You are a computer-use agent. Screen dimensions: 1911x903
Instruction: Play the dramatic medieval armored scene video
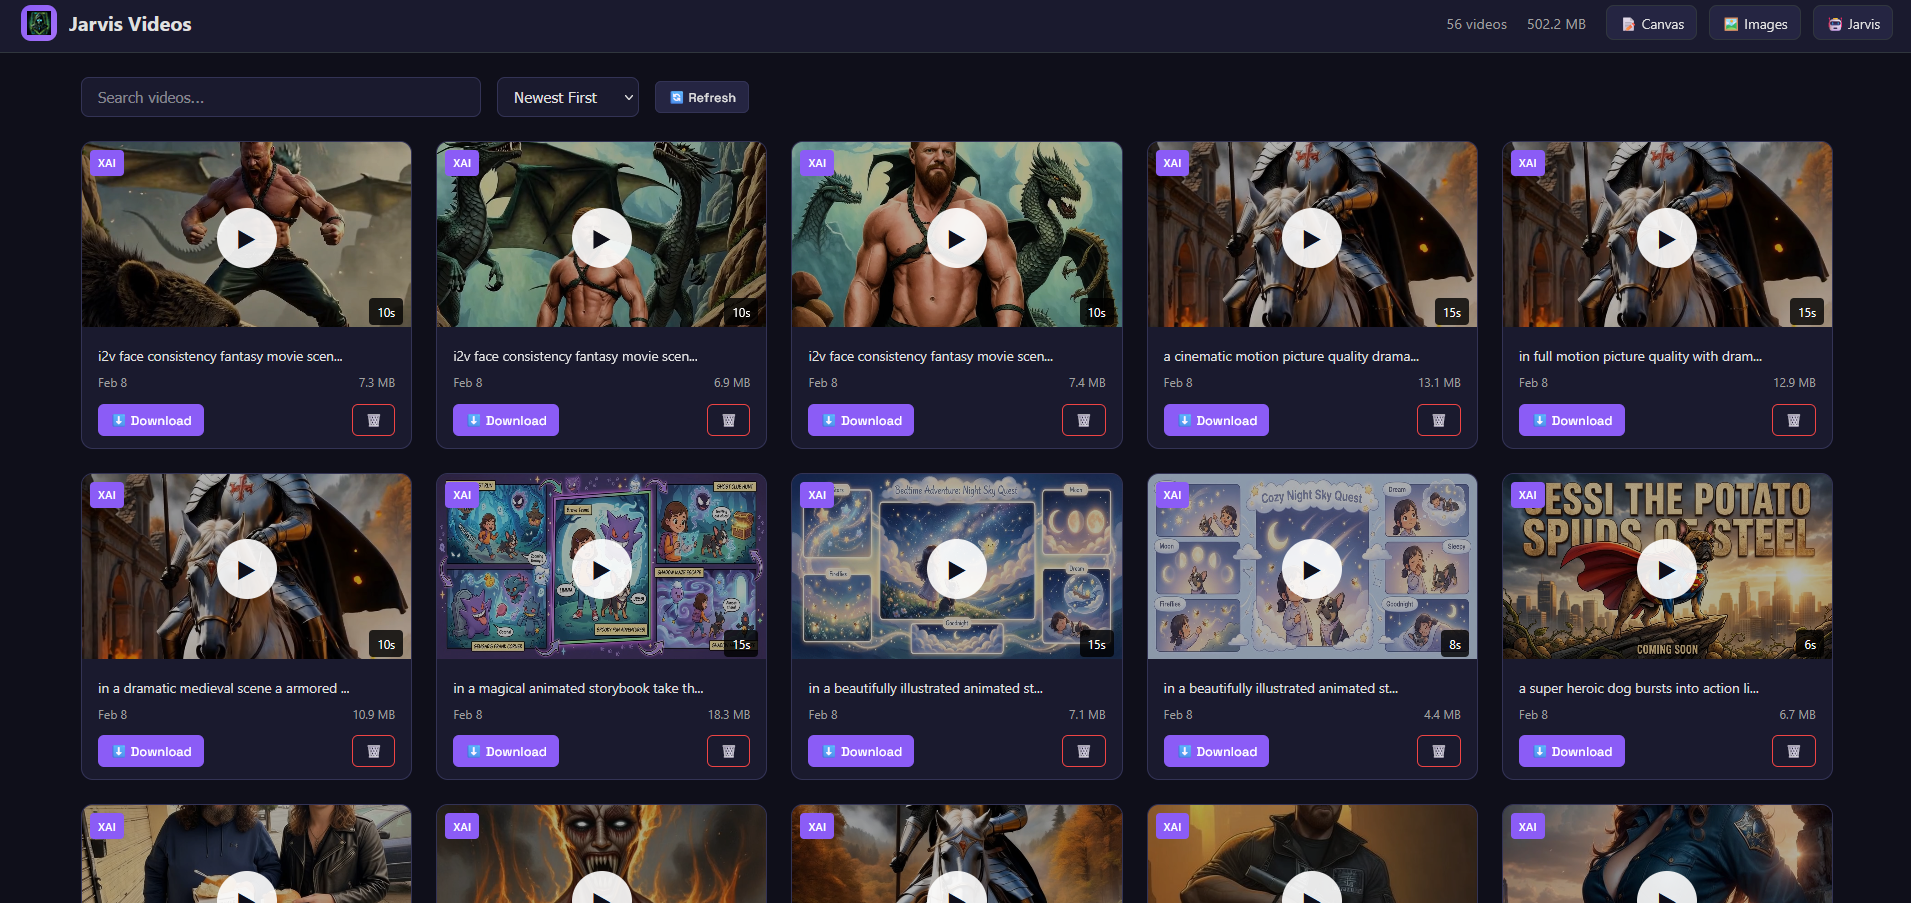point(246,569)
